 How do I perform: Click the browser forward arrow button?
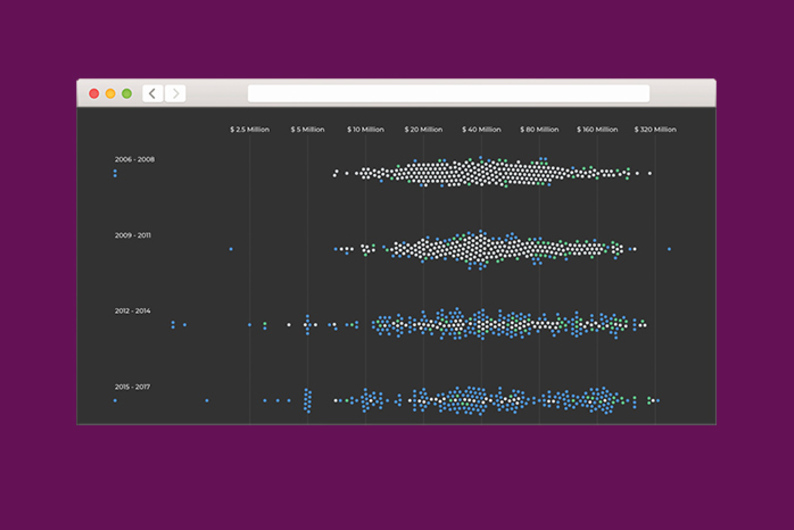[x=176, y=93]
